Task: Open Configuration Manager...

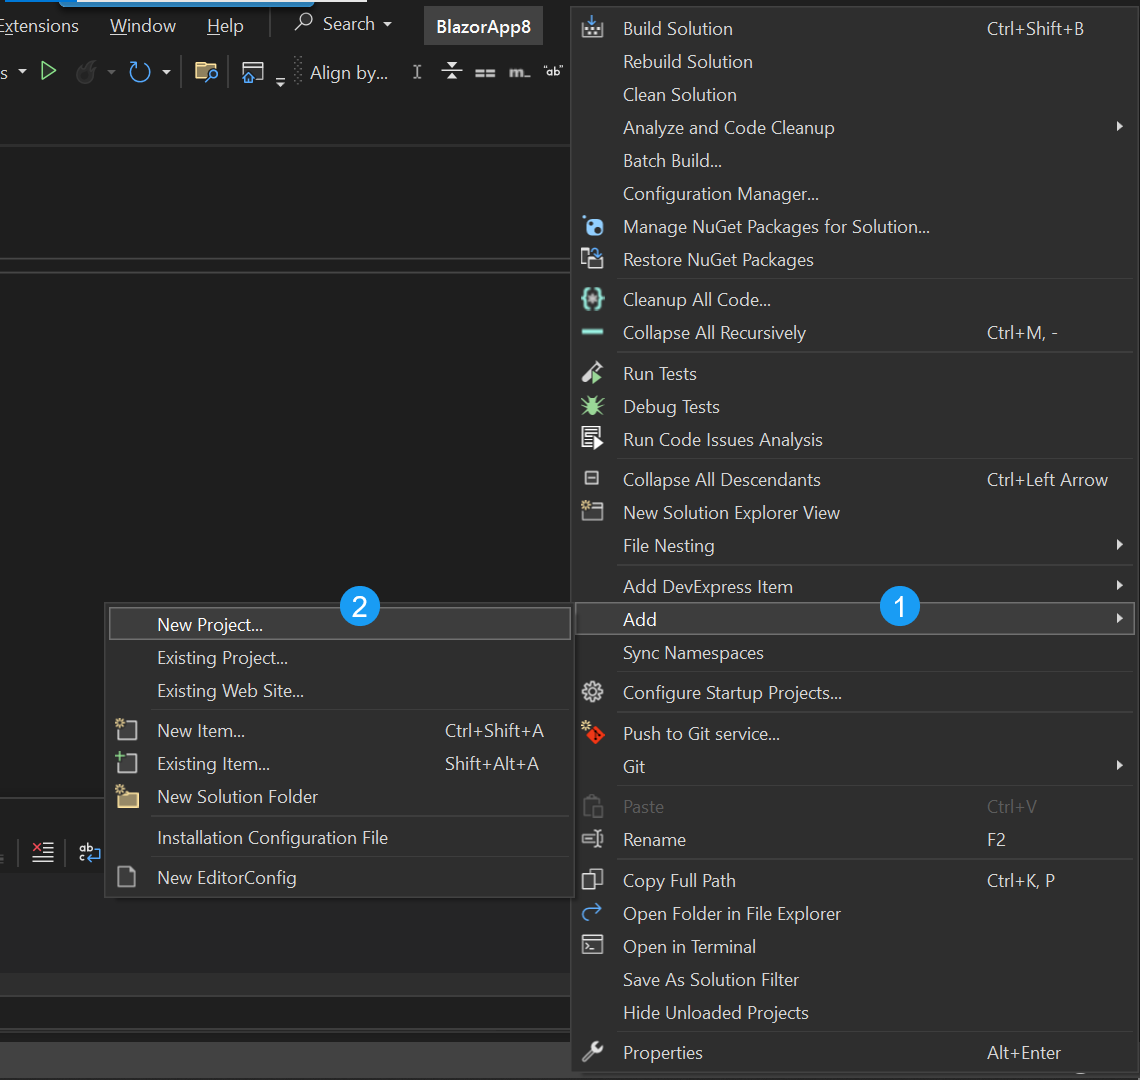Action: [x=854, y=194]
